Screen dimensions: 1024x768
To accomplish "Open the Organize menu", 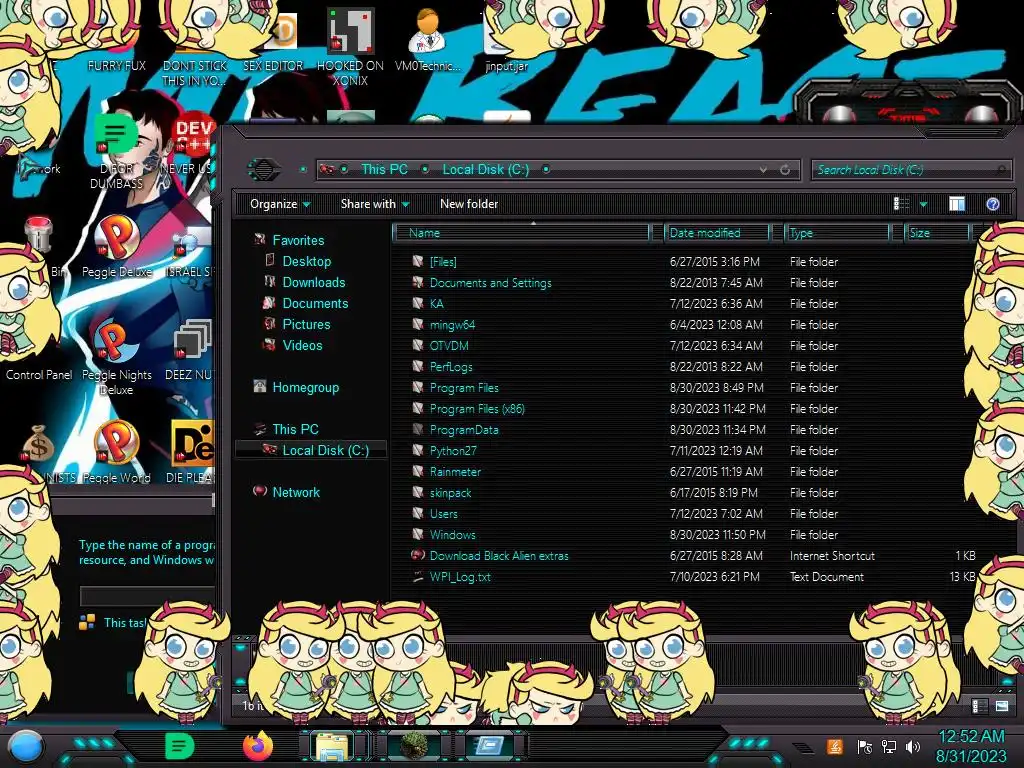I will [280, 204].
